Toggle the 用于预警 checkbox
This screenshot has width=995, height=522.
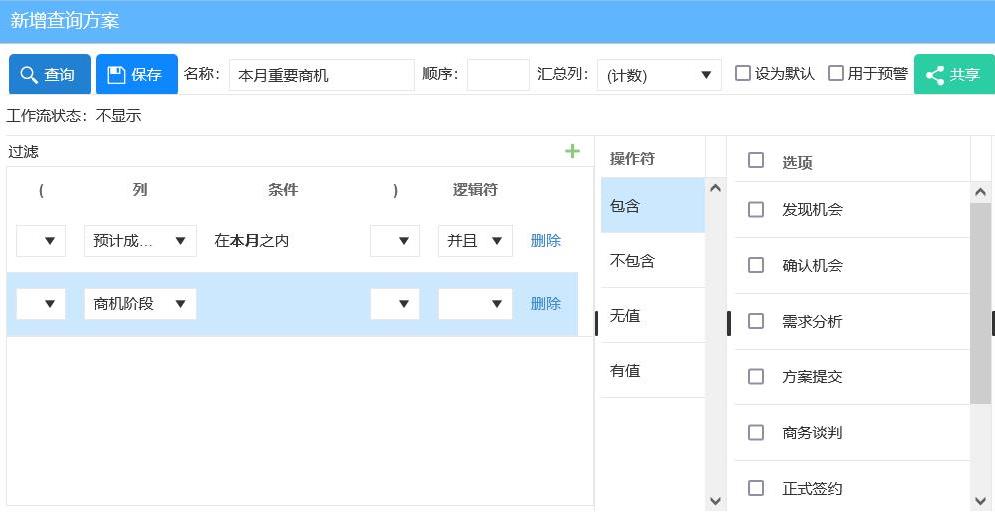pyautogui.click(x=836, y=73)
